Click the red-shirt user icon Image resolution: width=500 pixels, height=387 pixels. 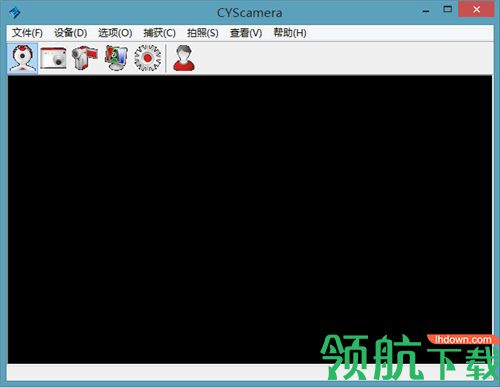point(184,58)
